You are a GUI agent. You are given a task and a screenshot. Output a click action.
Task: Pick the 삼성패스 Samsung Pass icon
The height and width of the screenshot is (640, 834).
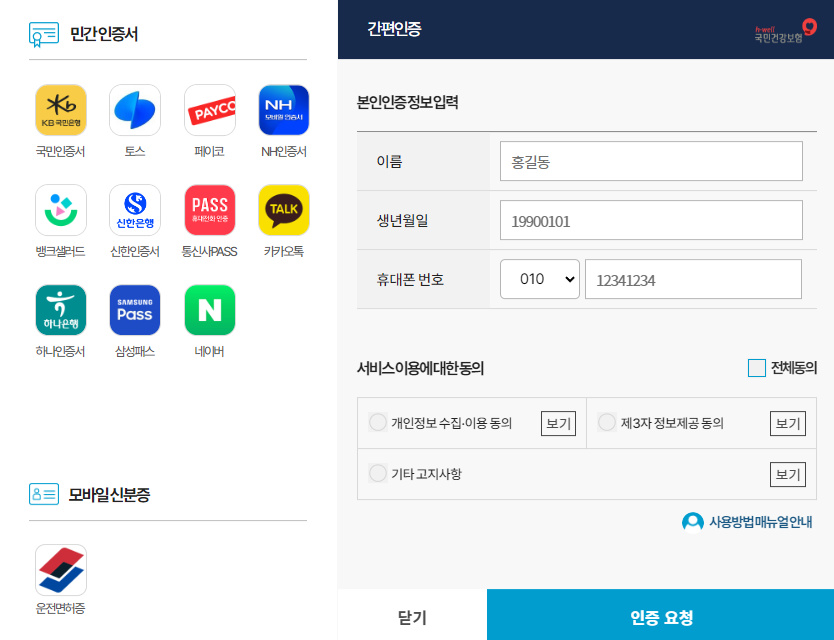coord(135,310)
